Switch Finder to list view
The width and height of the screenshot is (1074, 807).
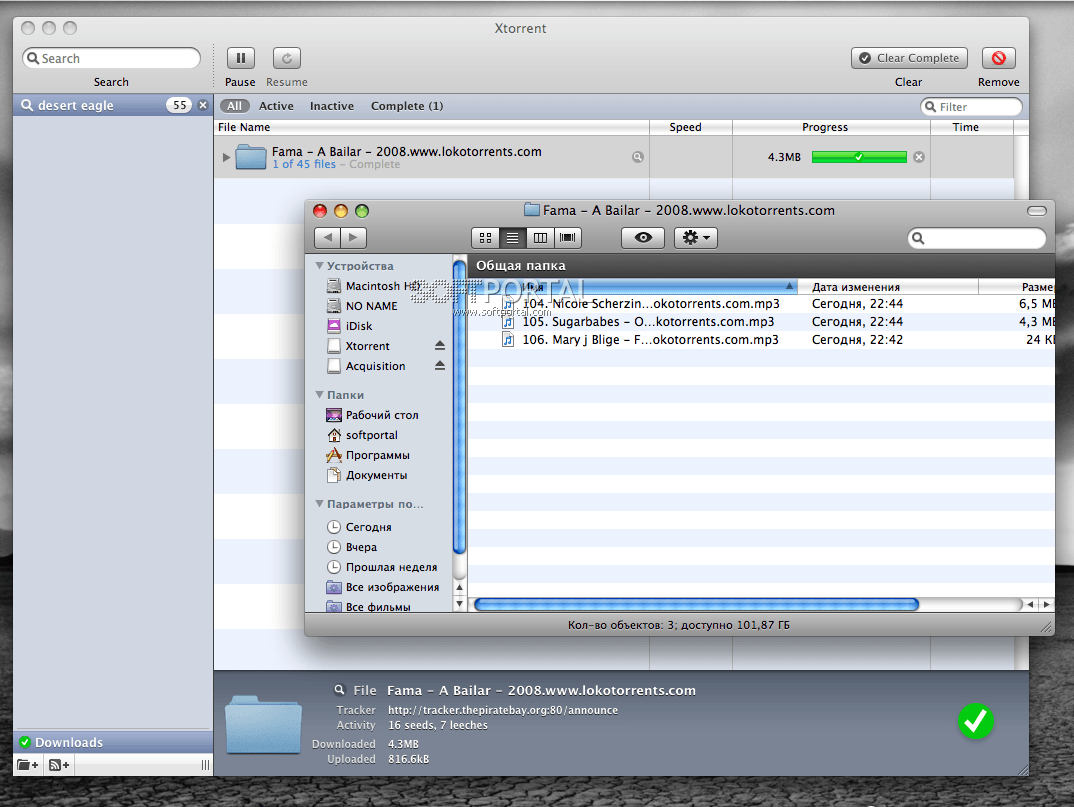pos(512,238)
